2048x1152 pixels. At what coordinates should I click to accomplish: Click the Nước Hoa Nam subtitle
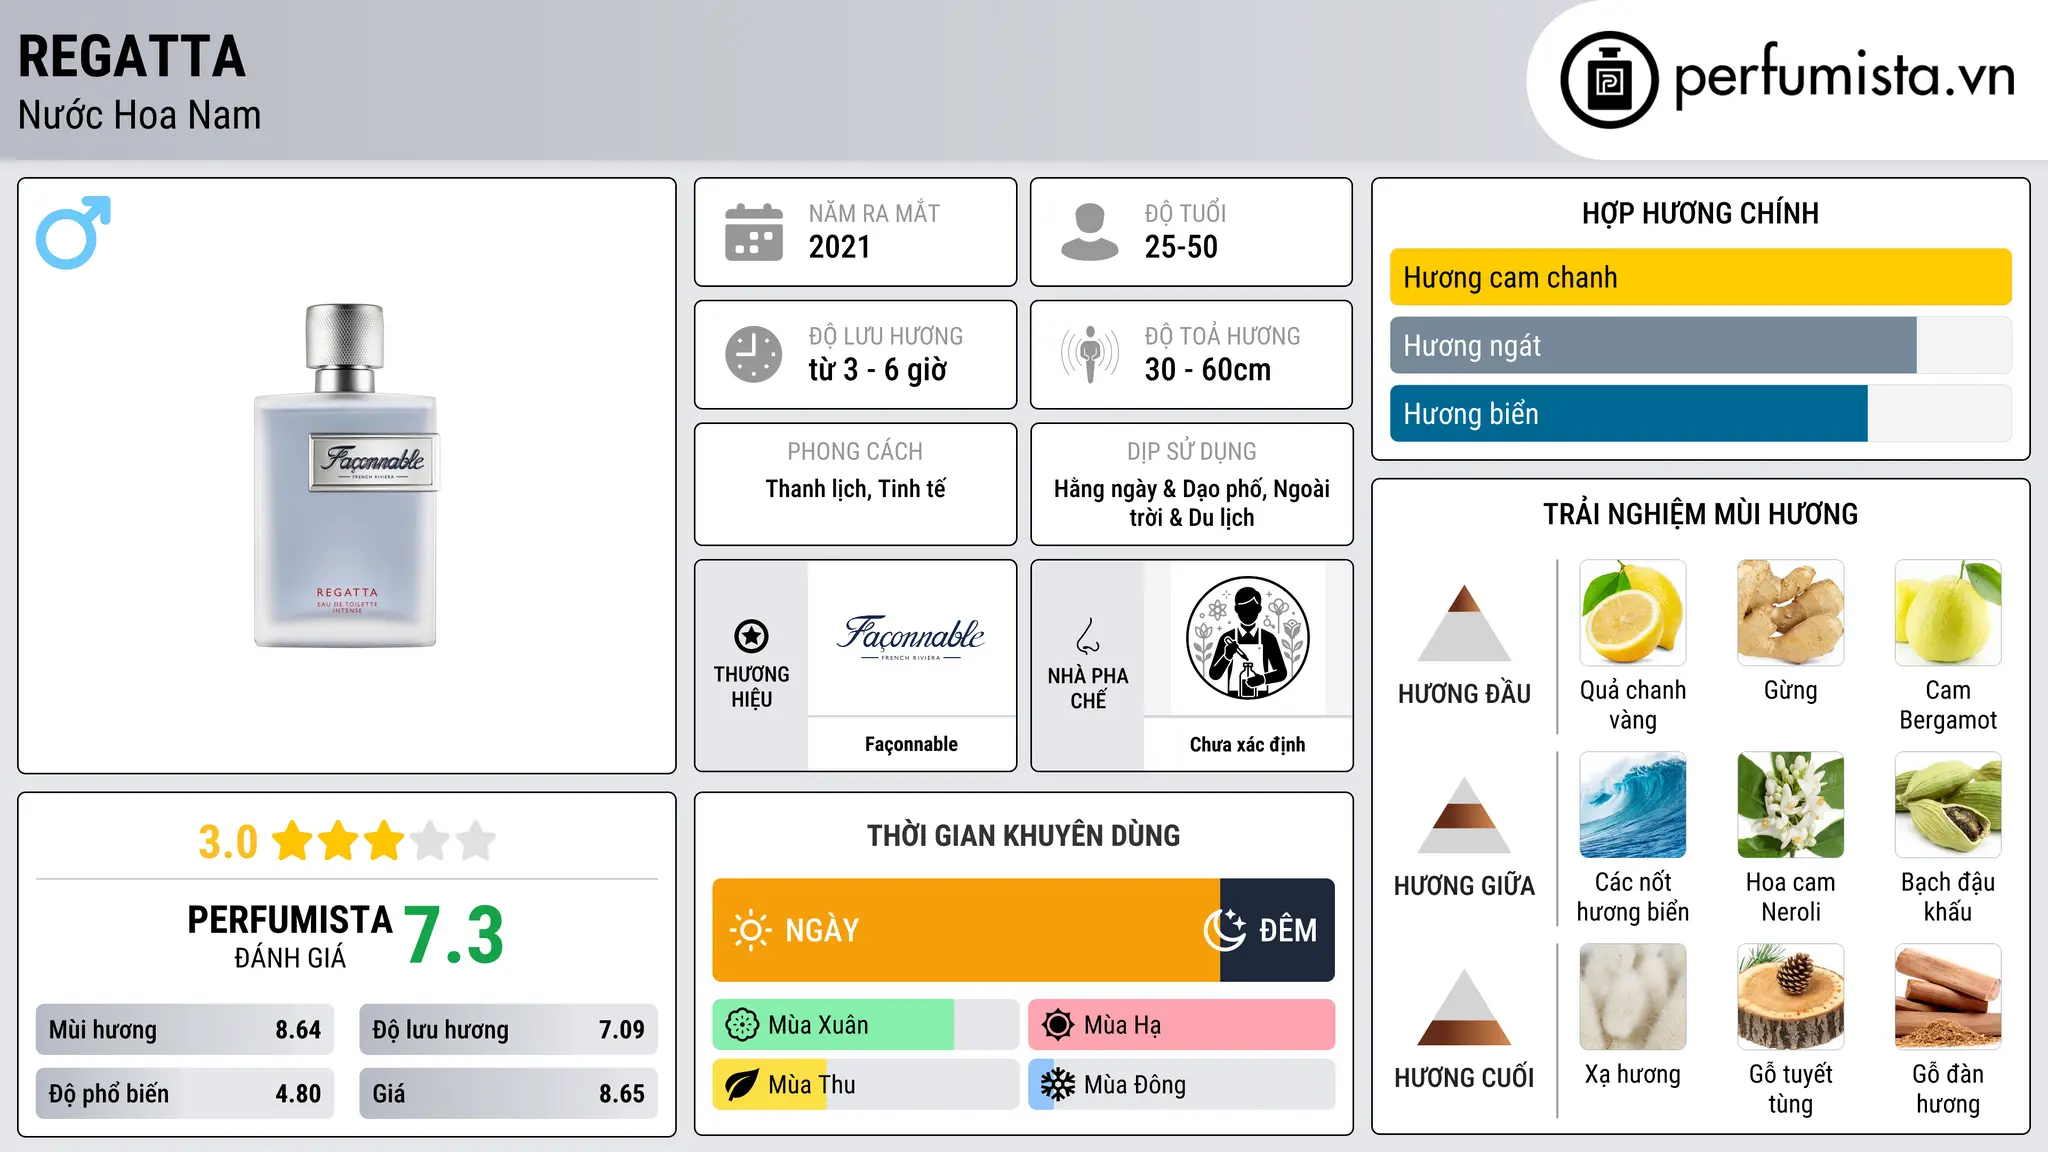[140, 115]
